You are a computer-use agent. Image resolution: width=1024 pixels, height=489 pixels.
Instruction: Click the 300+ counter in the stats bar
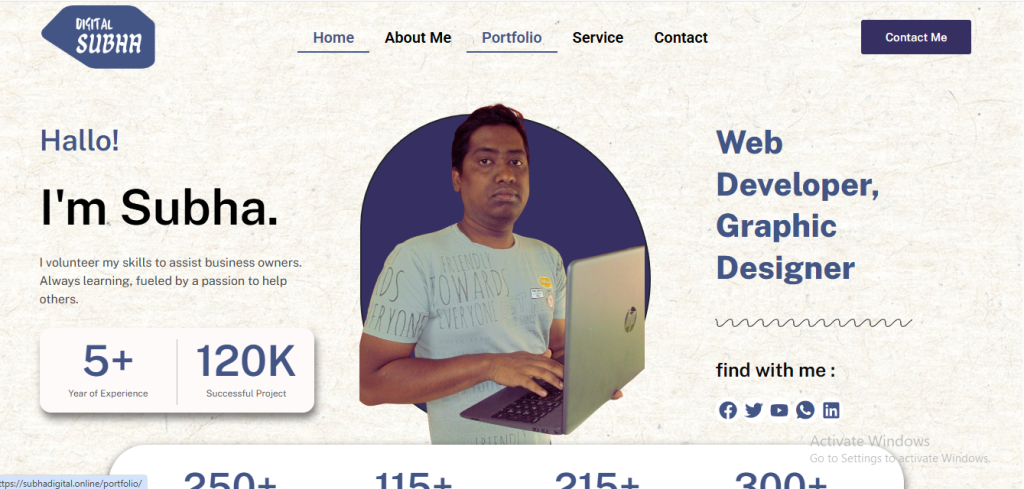click(781, 480)
